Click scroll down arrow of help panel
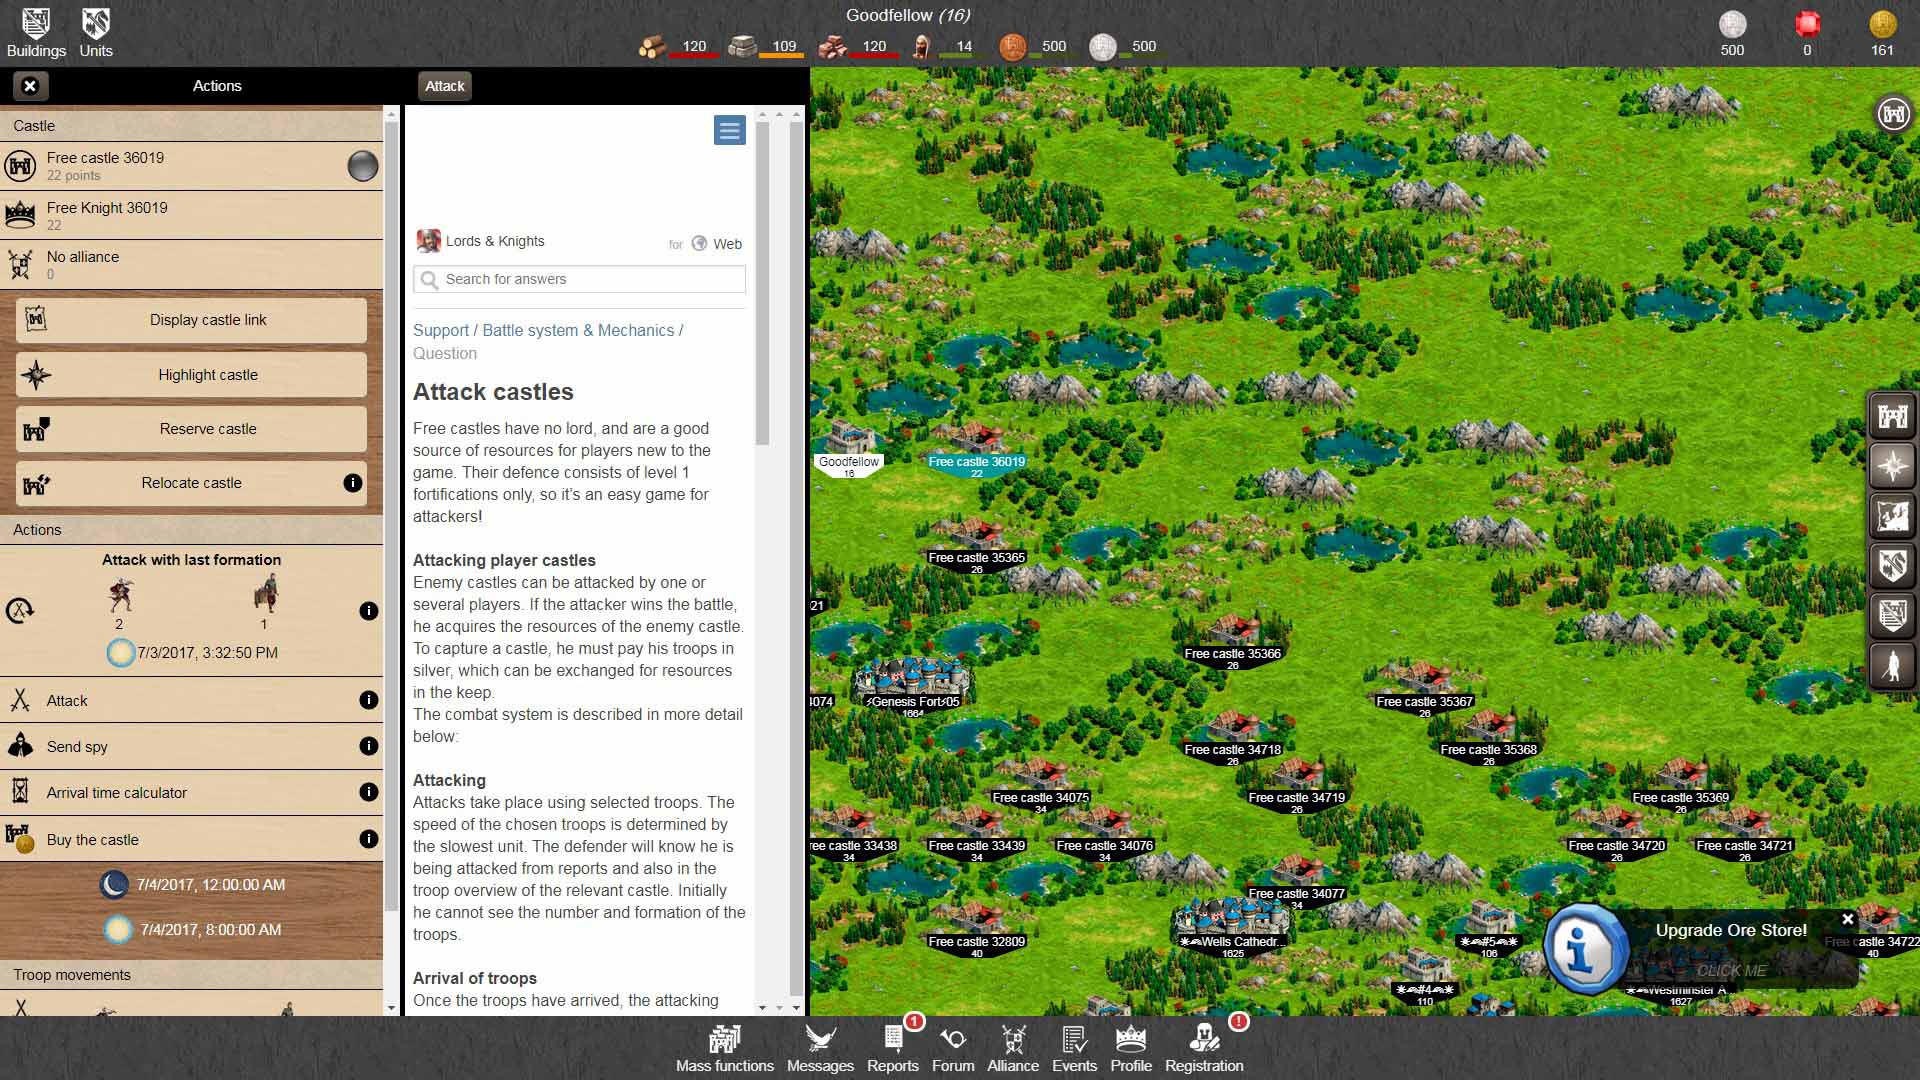This screenshot has width=1920, height=1080. (x=763, y=1007)
